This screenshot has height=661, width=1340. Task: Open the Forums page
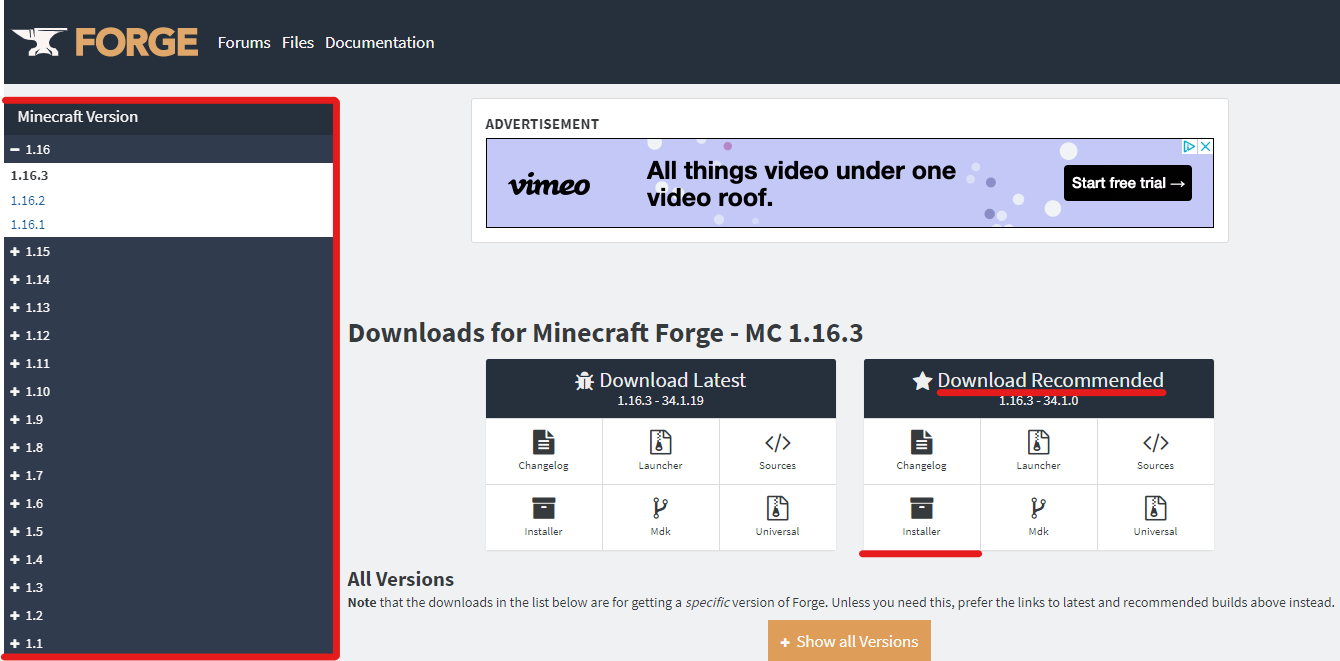click(x=243, y=42)
